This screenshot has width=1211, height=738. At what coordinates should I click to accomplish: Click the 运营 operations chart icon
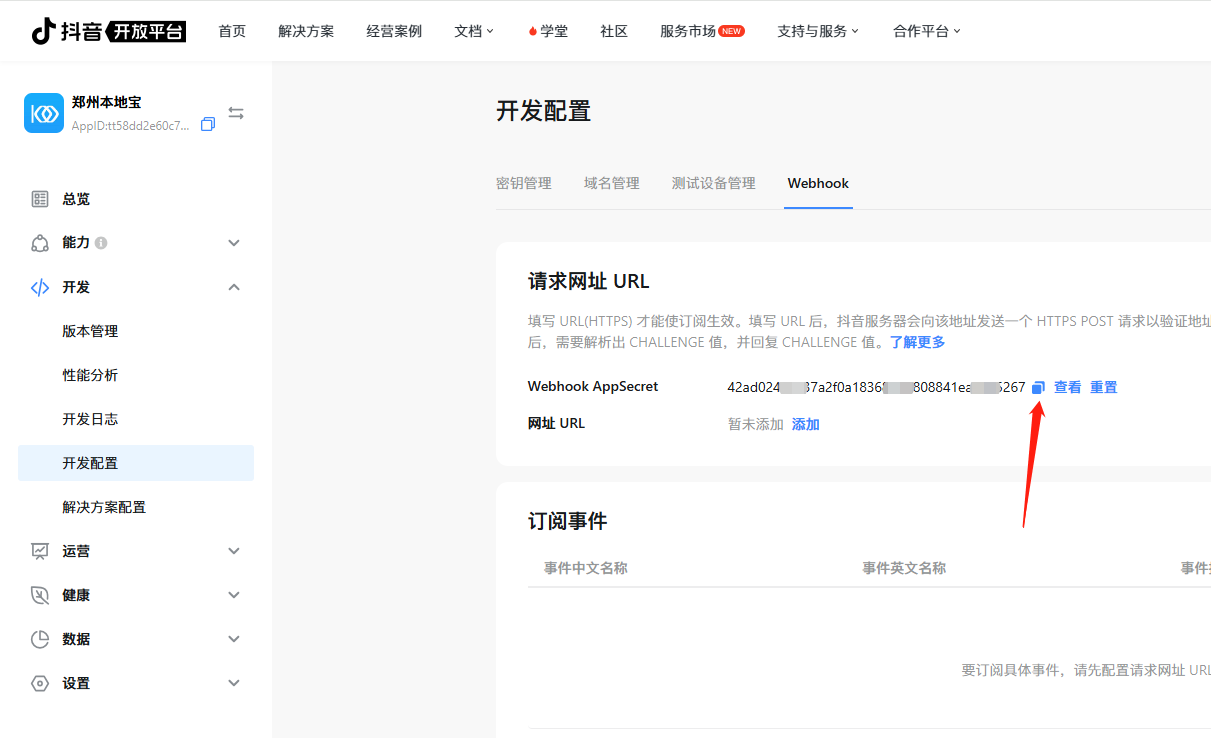point(40,551)
